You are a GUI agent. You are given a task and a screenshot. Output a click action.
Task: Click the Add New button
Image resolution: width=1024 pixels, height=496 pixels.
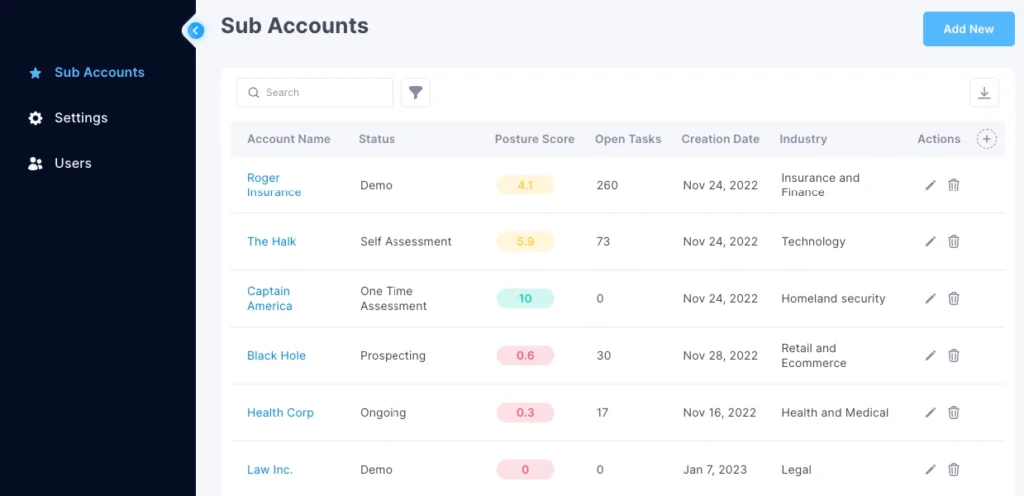tap(968, 29)
